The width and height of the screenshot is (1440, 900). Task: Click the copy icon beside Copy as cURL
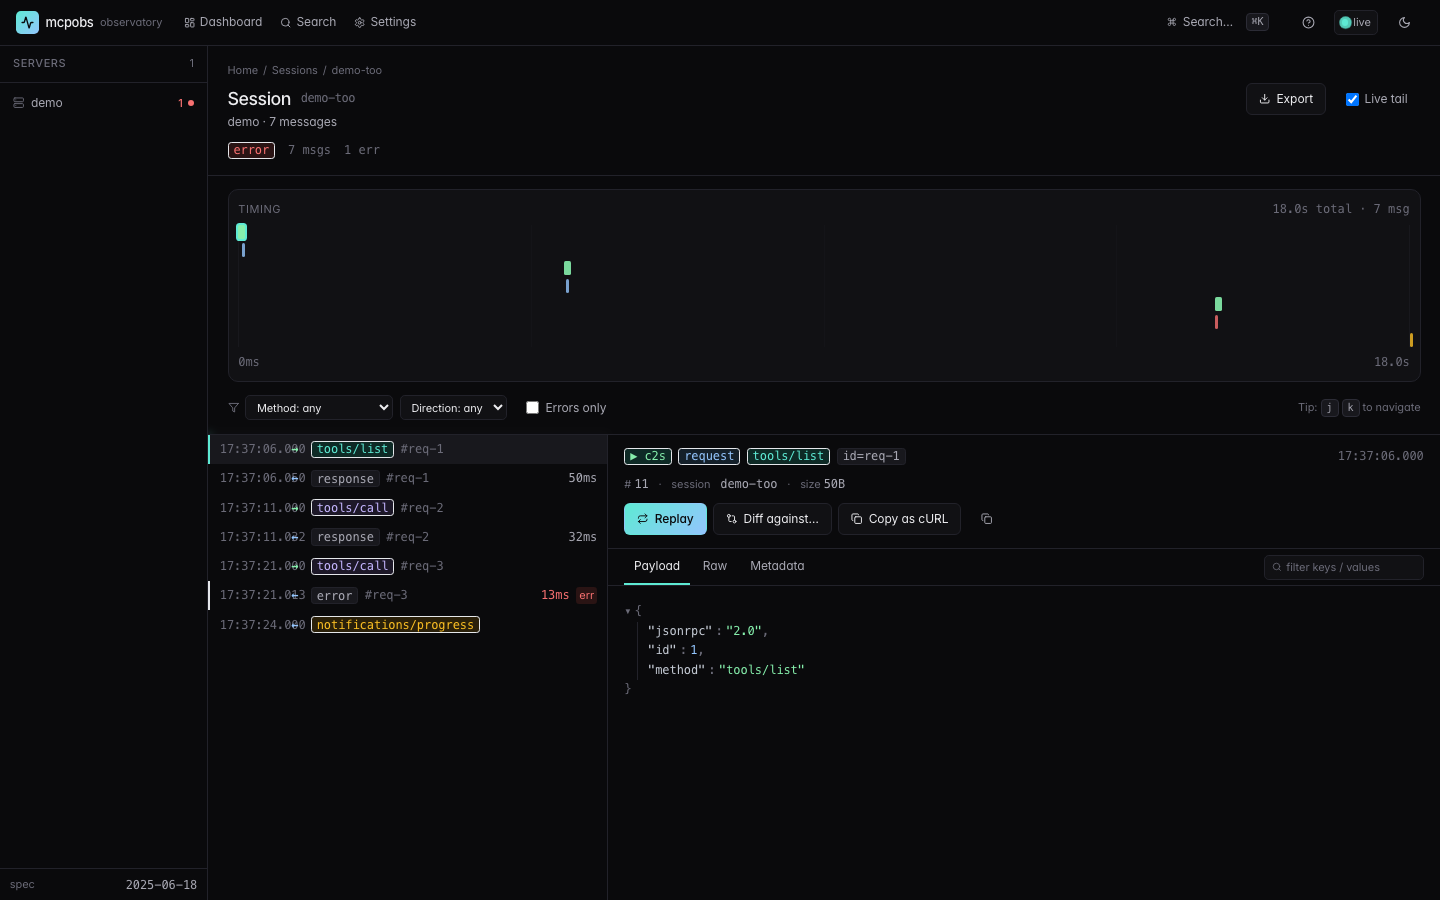[x=986, y=519]
